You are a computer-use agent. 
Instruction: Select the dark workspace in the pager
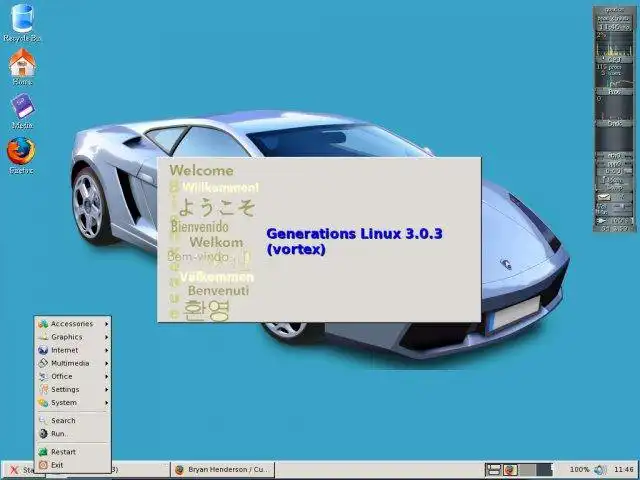[x=544, y=470]
